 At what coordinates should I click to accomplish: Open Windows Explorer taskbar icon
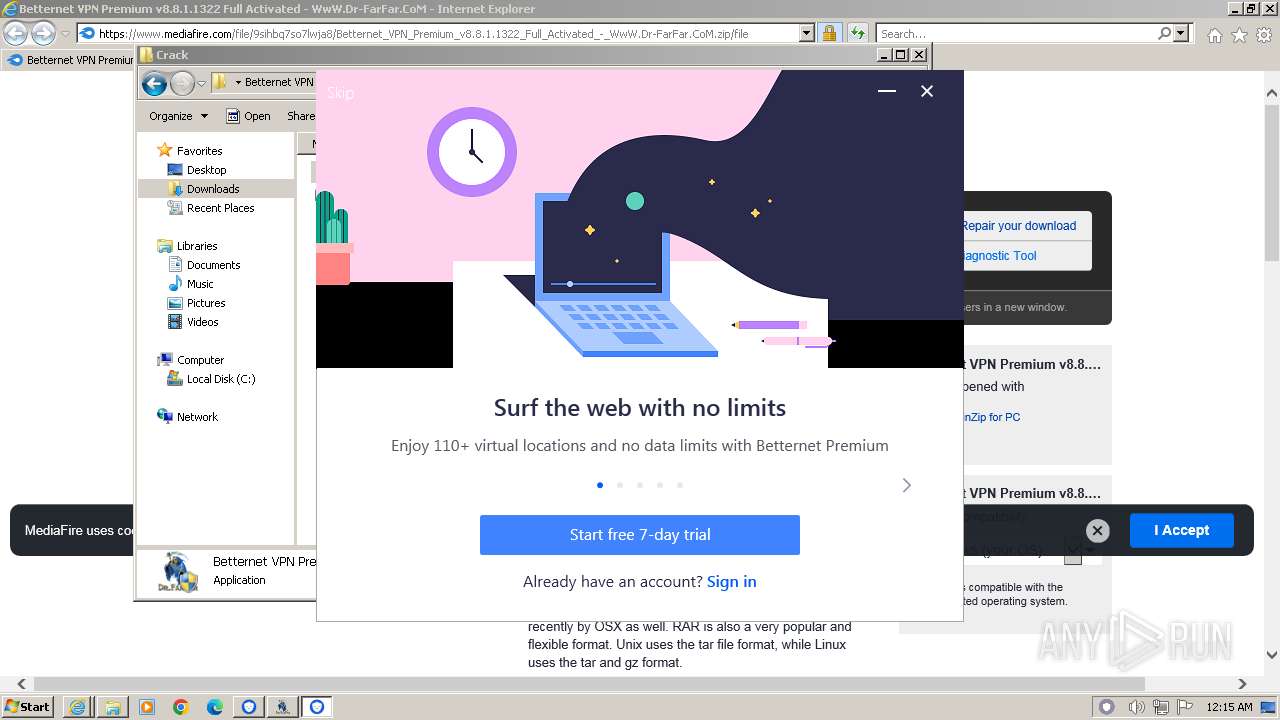click(112, 707)
